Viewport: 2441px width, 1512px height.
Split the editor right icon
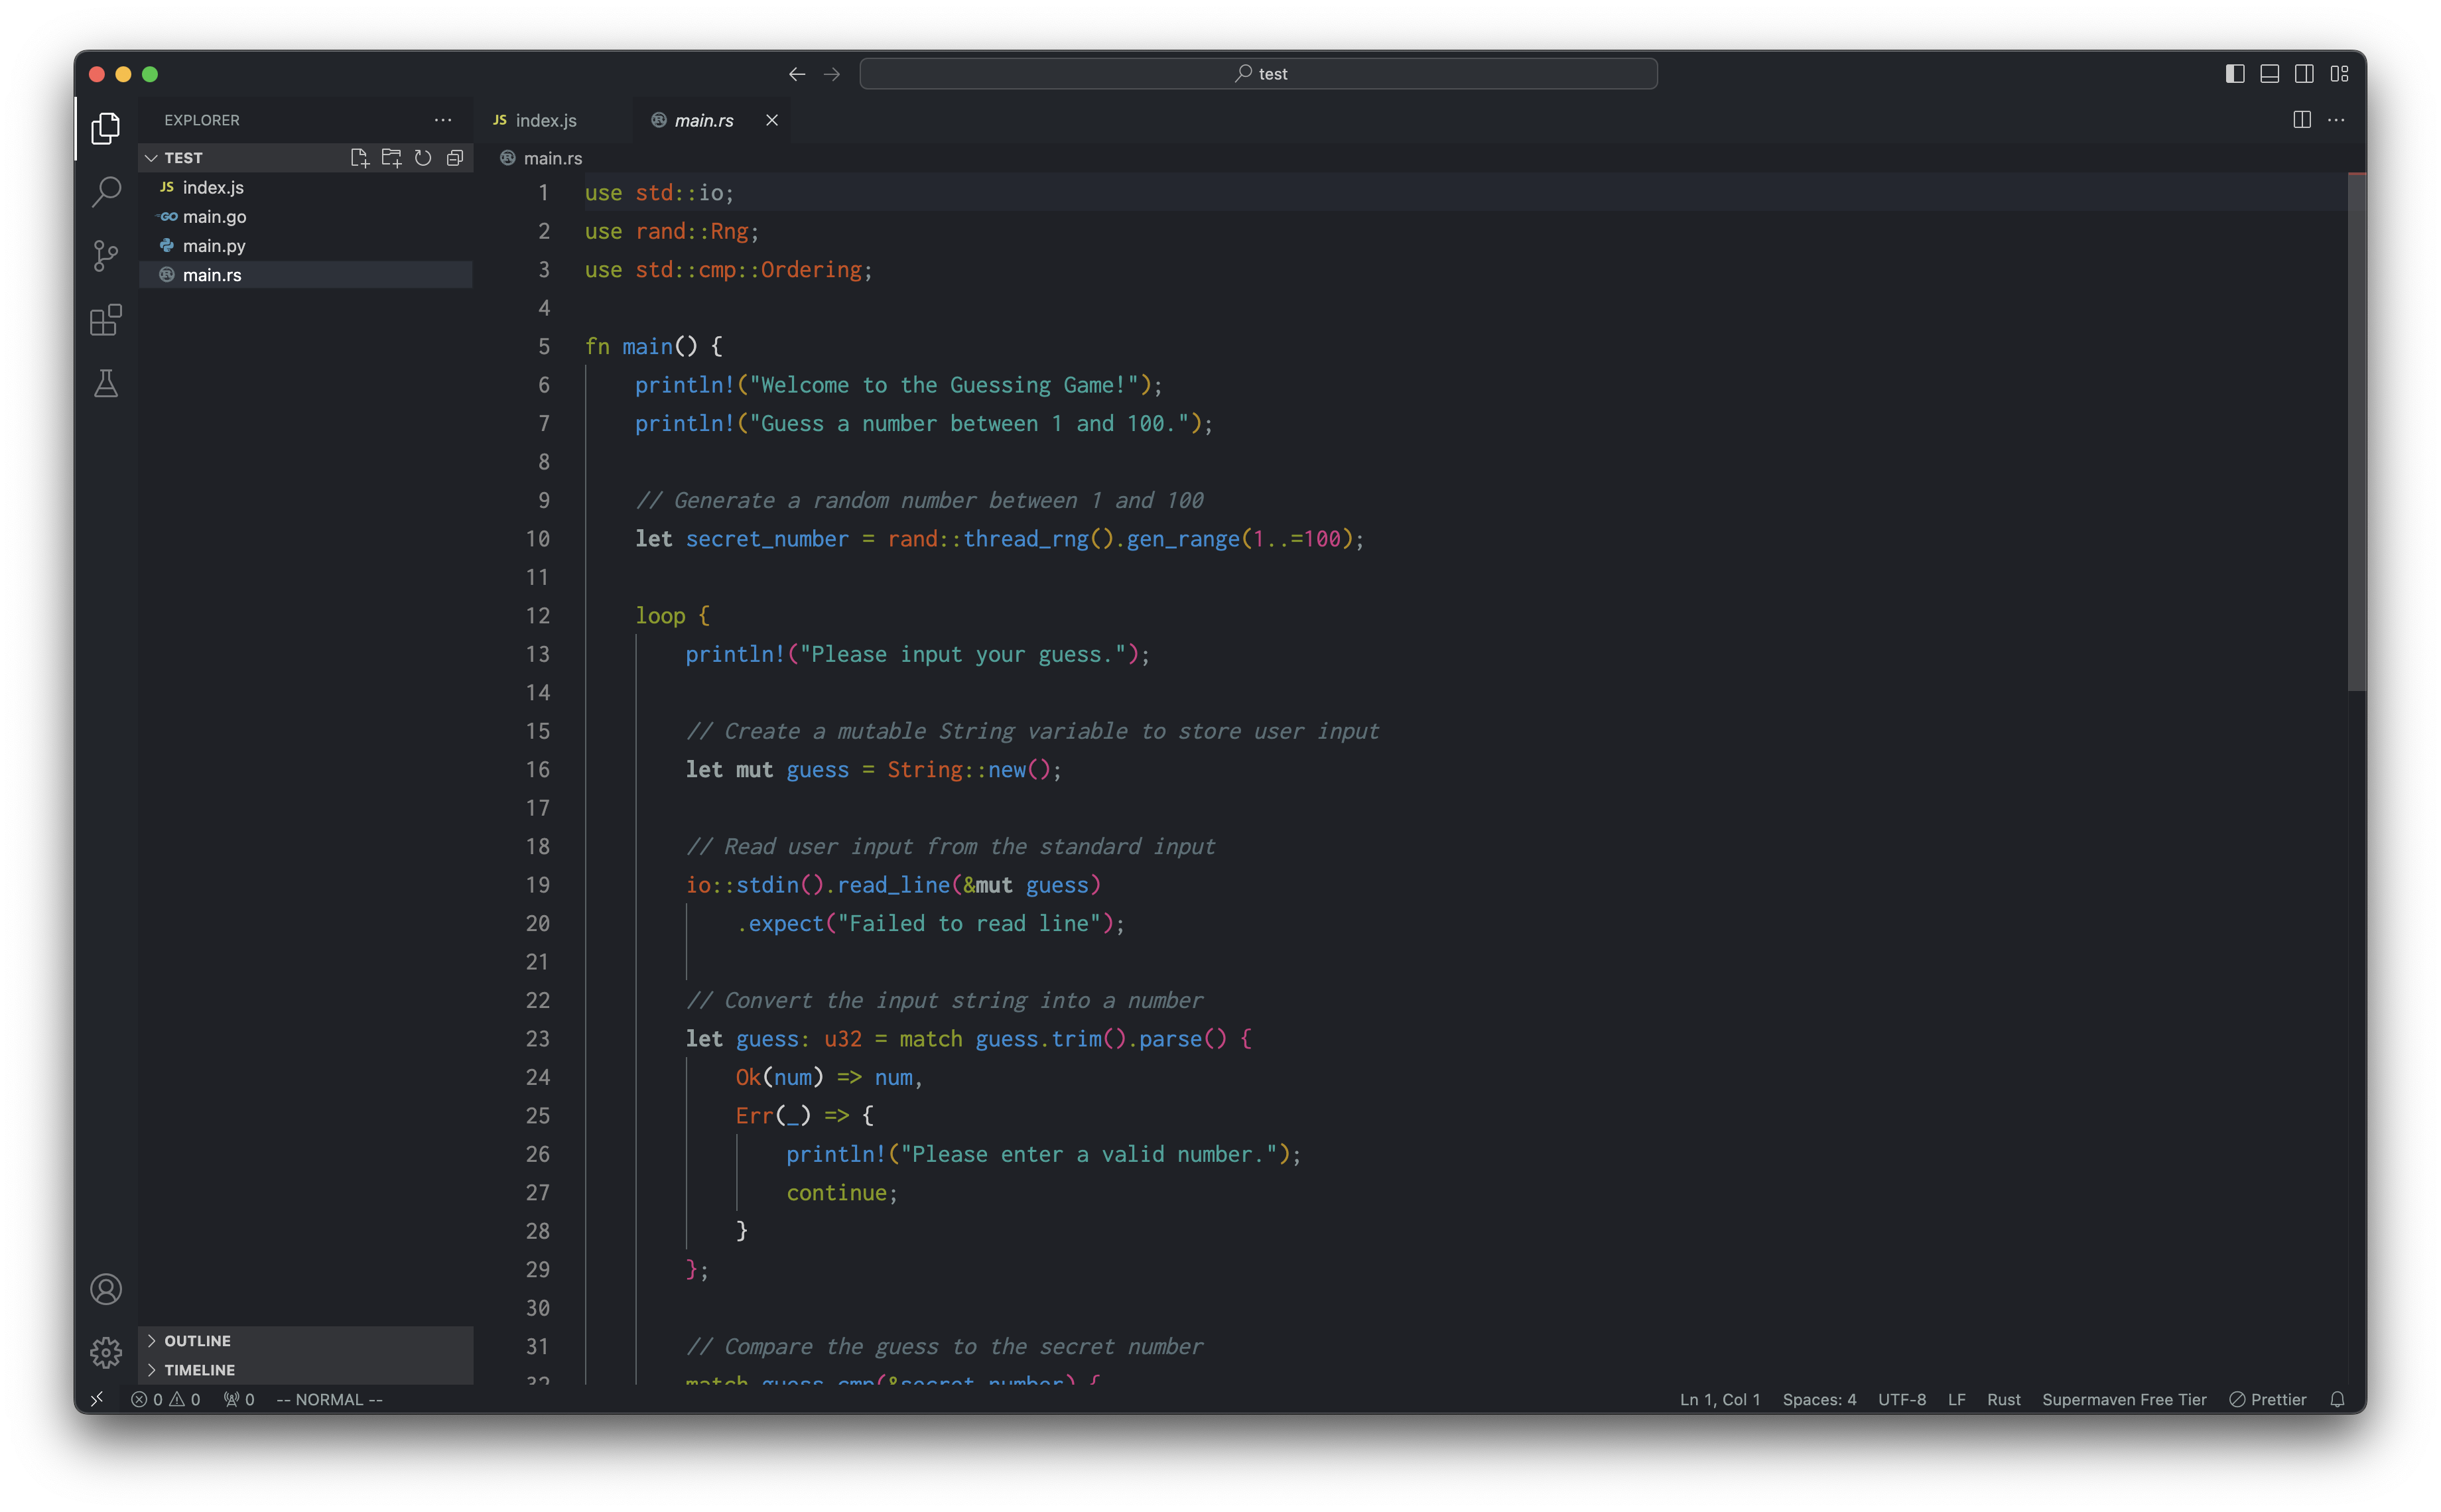2302,120
